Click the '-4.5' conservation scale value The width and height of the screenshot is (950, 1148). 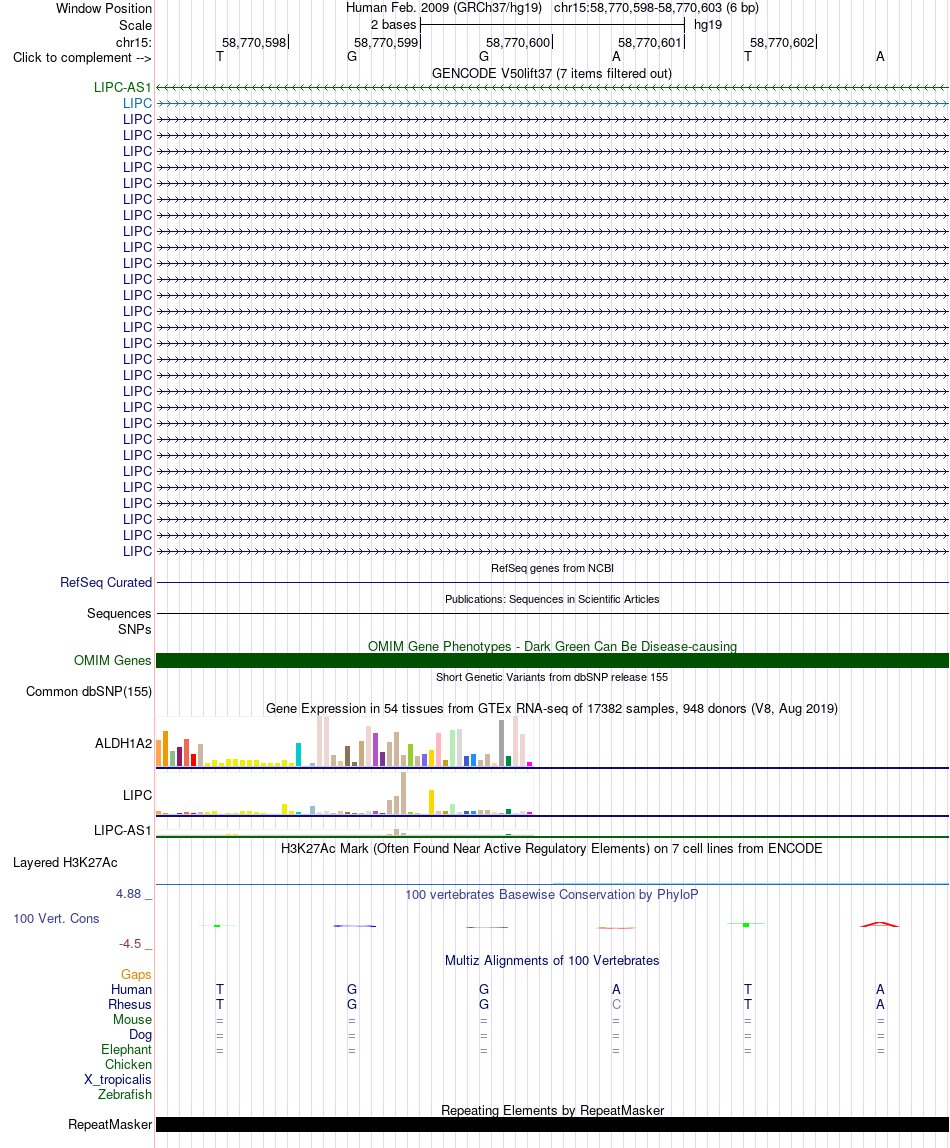pyautogui.click(x=130, y=944)
